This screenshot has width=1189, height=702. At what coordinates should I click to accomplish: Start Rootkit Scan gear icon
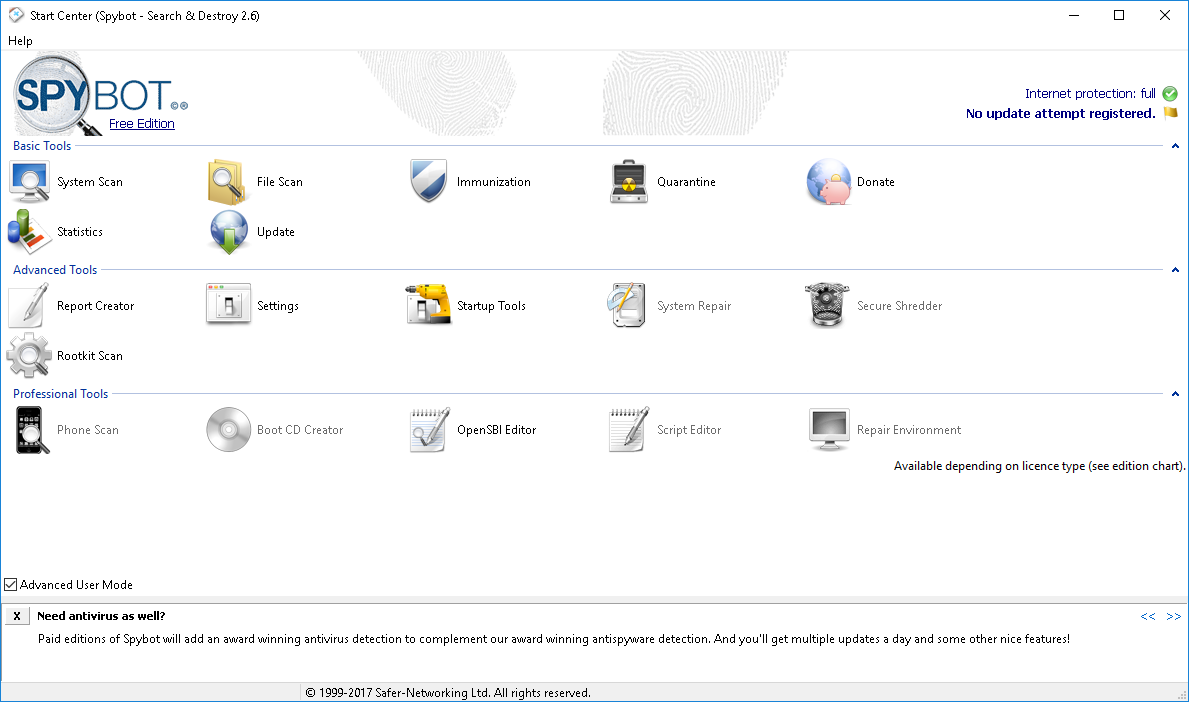point(29,355)
